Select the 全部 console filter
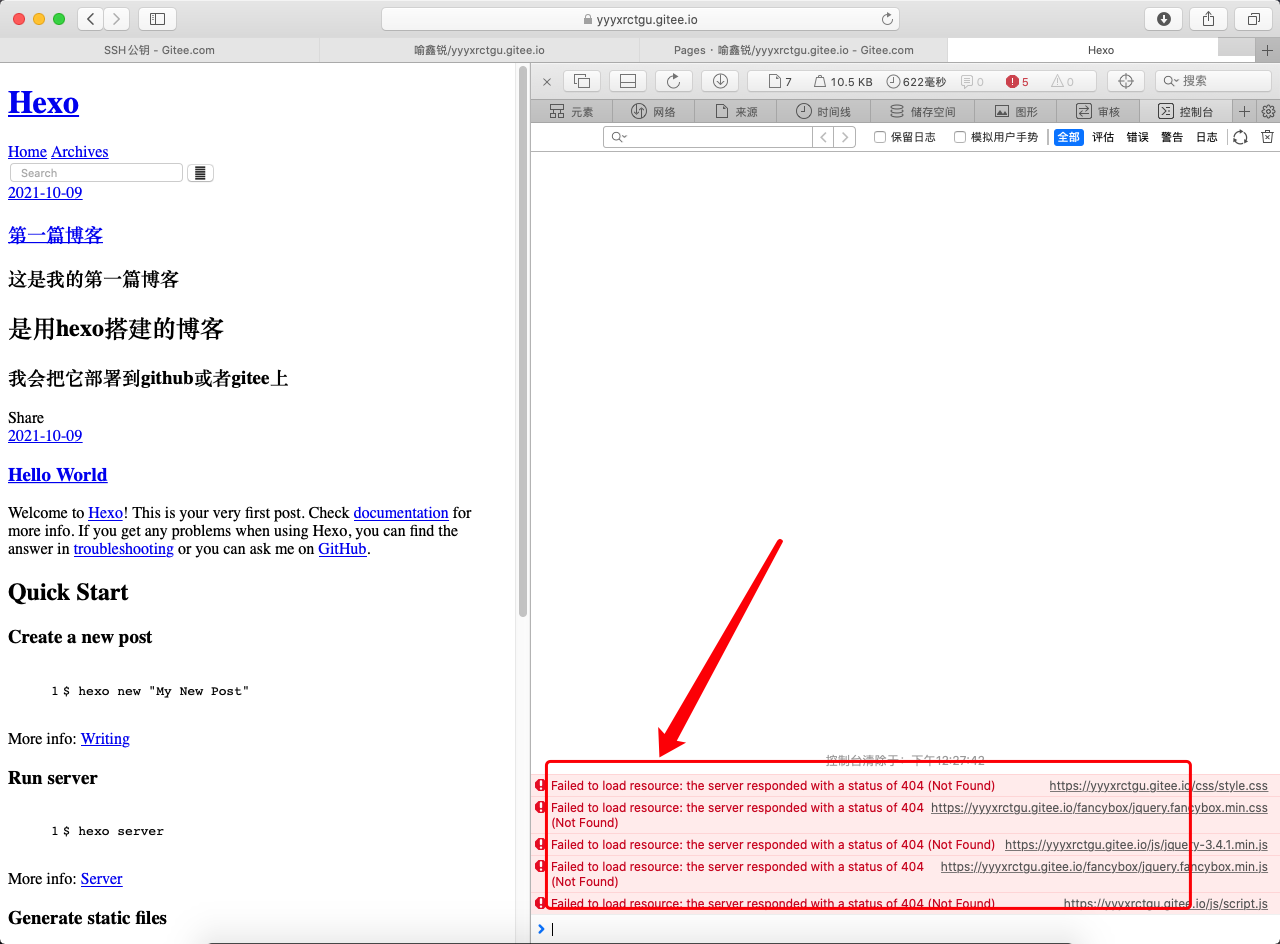 [1068, 137]
